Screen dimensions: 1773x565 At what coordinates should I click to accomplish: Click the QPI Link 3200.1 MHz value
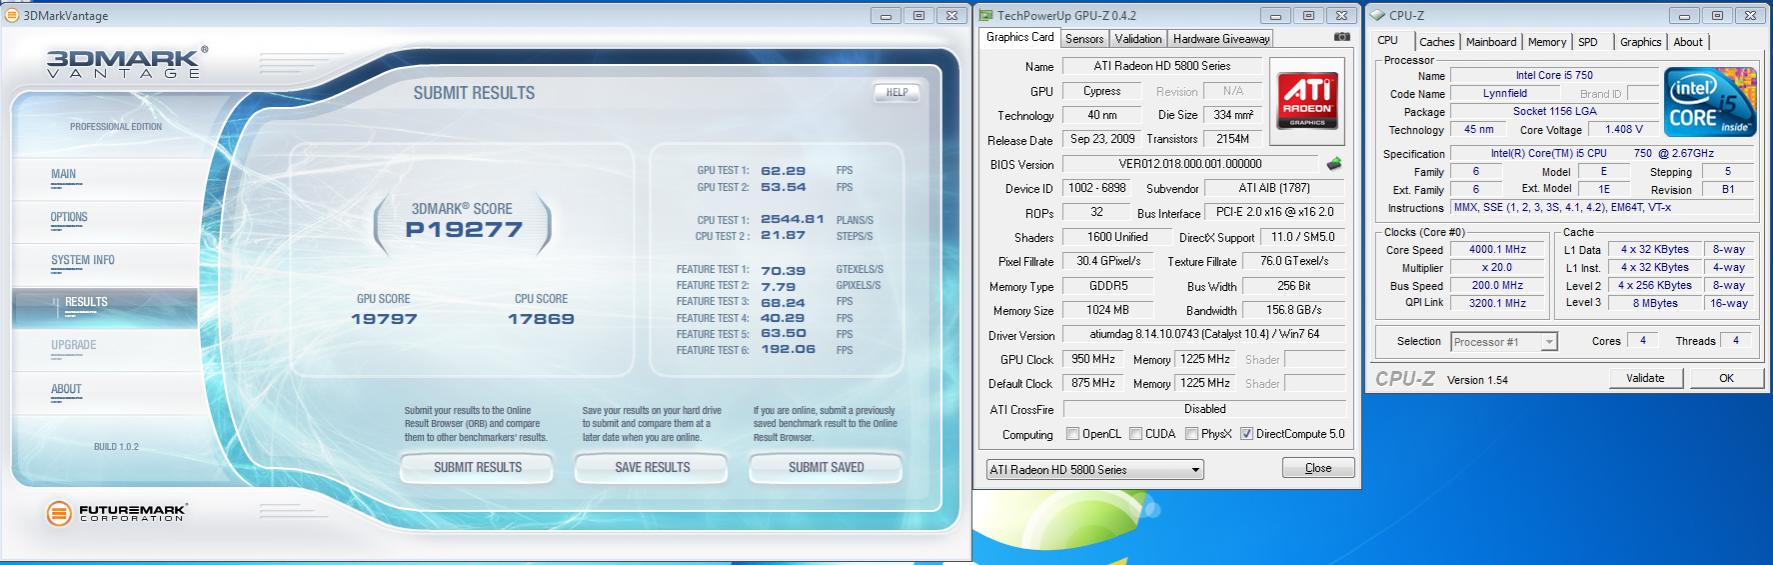(1497, 303)
